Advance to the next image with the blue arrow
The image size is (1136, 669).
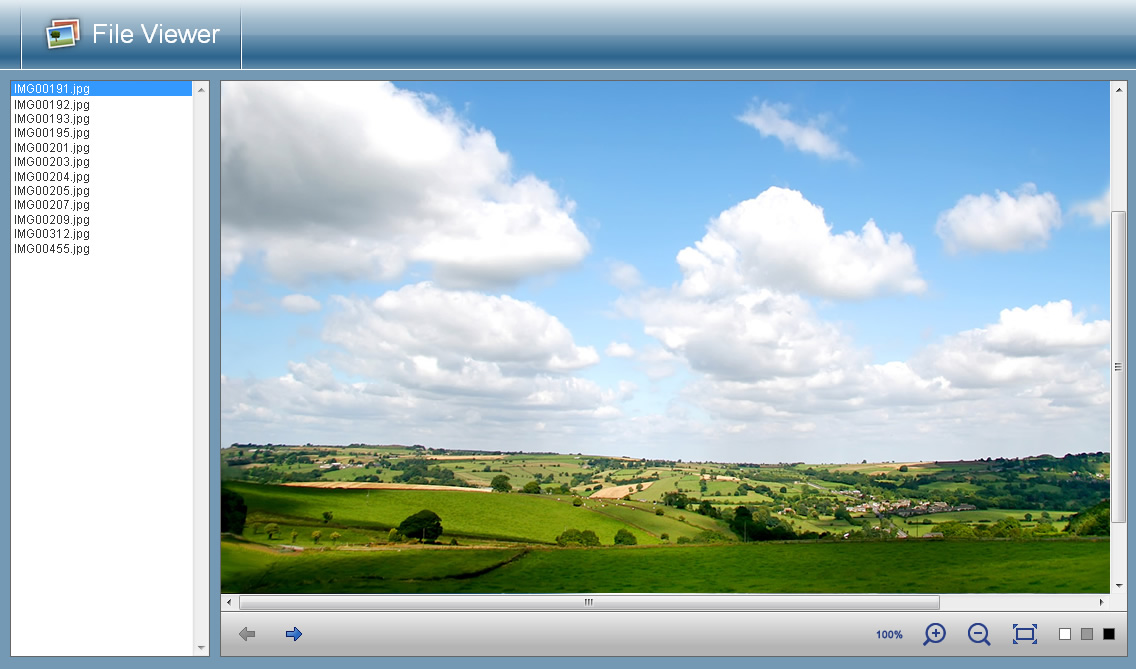point(293,634)
